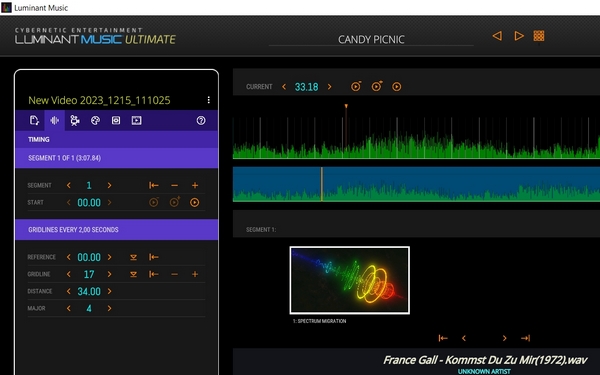Jump to segment start icon

(x=154, y=185)
